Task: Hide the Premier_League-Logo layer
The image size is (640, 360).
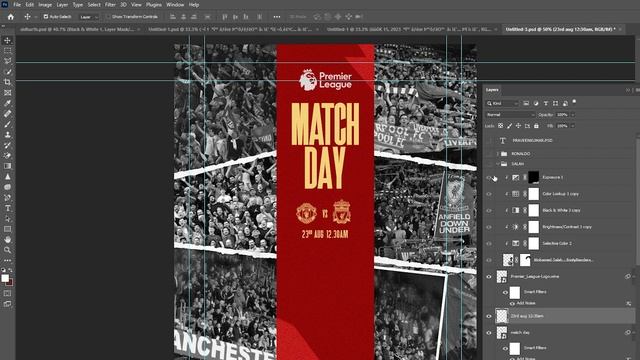Action: click(489, 276)
